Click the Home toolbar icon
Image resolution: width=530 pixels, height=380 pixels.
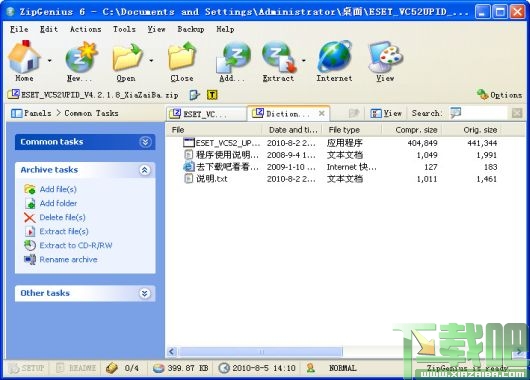pyautogui.click(x=24, y=57)
